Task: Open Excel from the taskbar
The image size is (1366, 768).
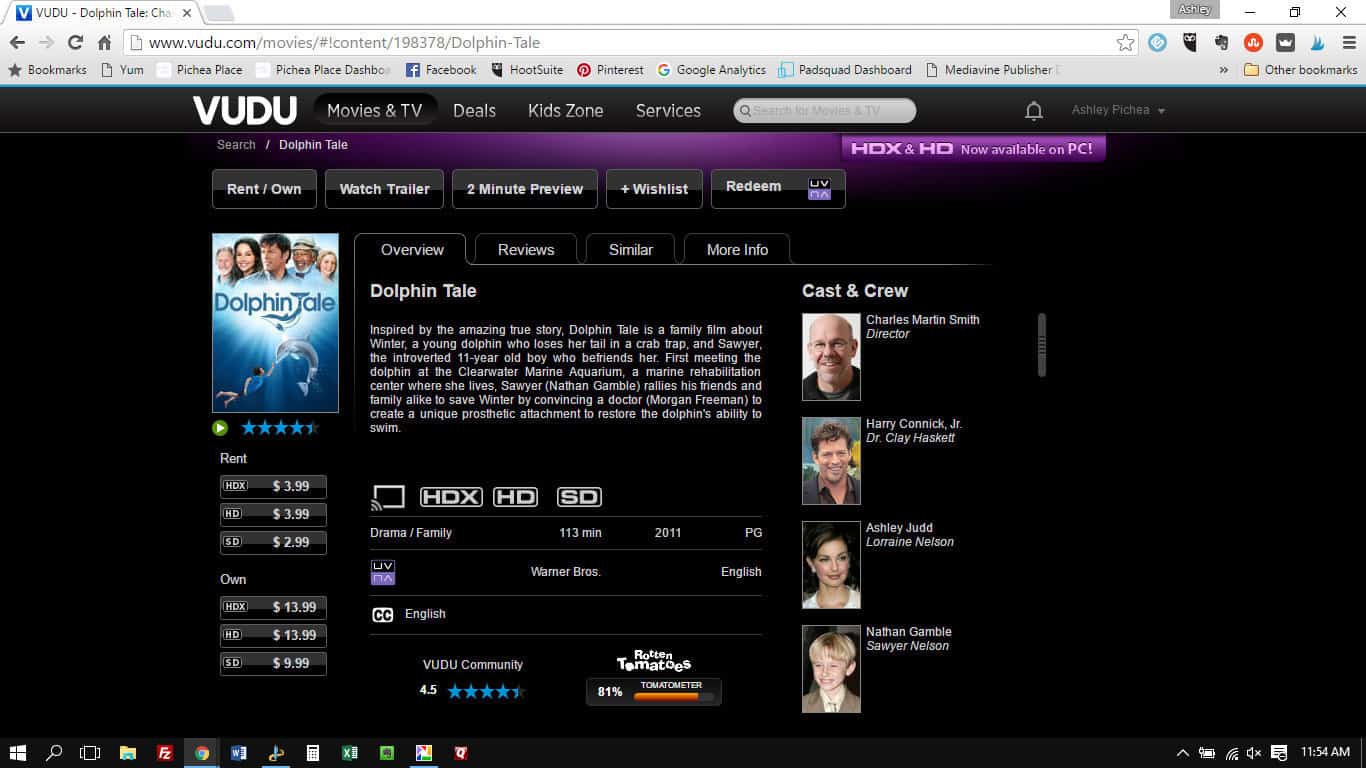Action: click(349, 753)
